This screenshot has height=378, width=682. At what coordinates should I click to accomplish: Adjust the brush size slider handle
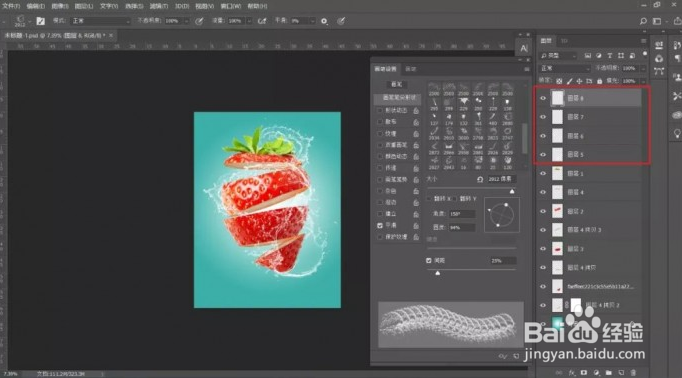[x=512, y=191]
